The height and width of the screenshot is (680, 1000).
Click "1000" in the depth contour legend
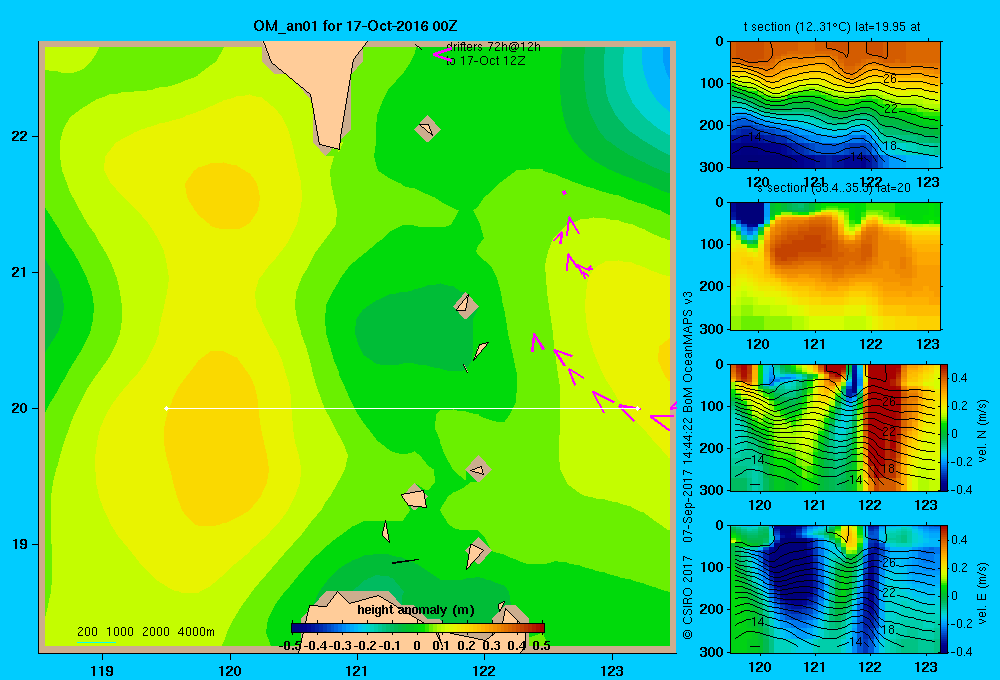(120, 632)
